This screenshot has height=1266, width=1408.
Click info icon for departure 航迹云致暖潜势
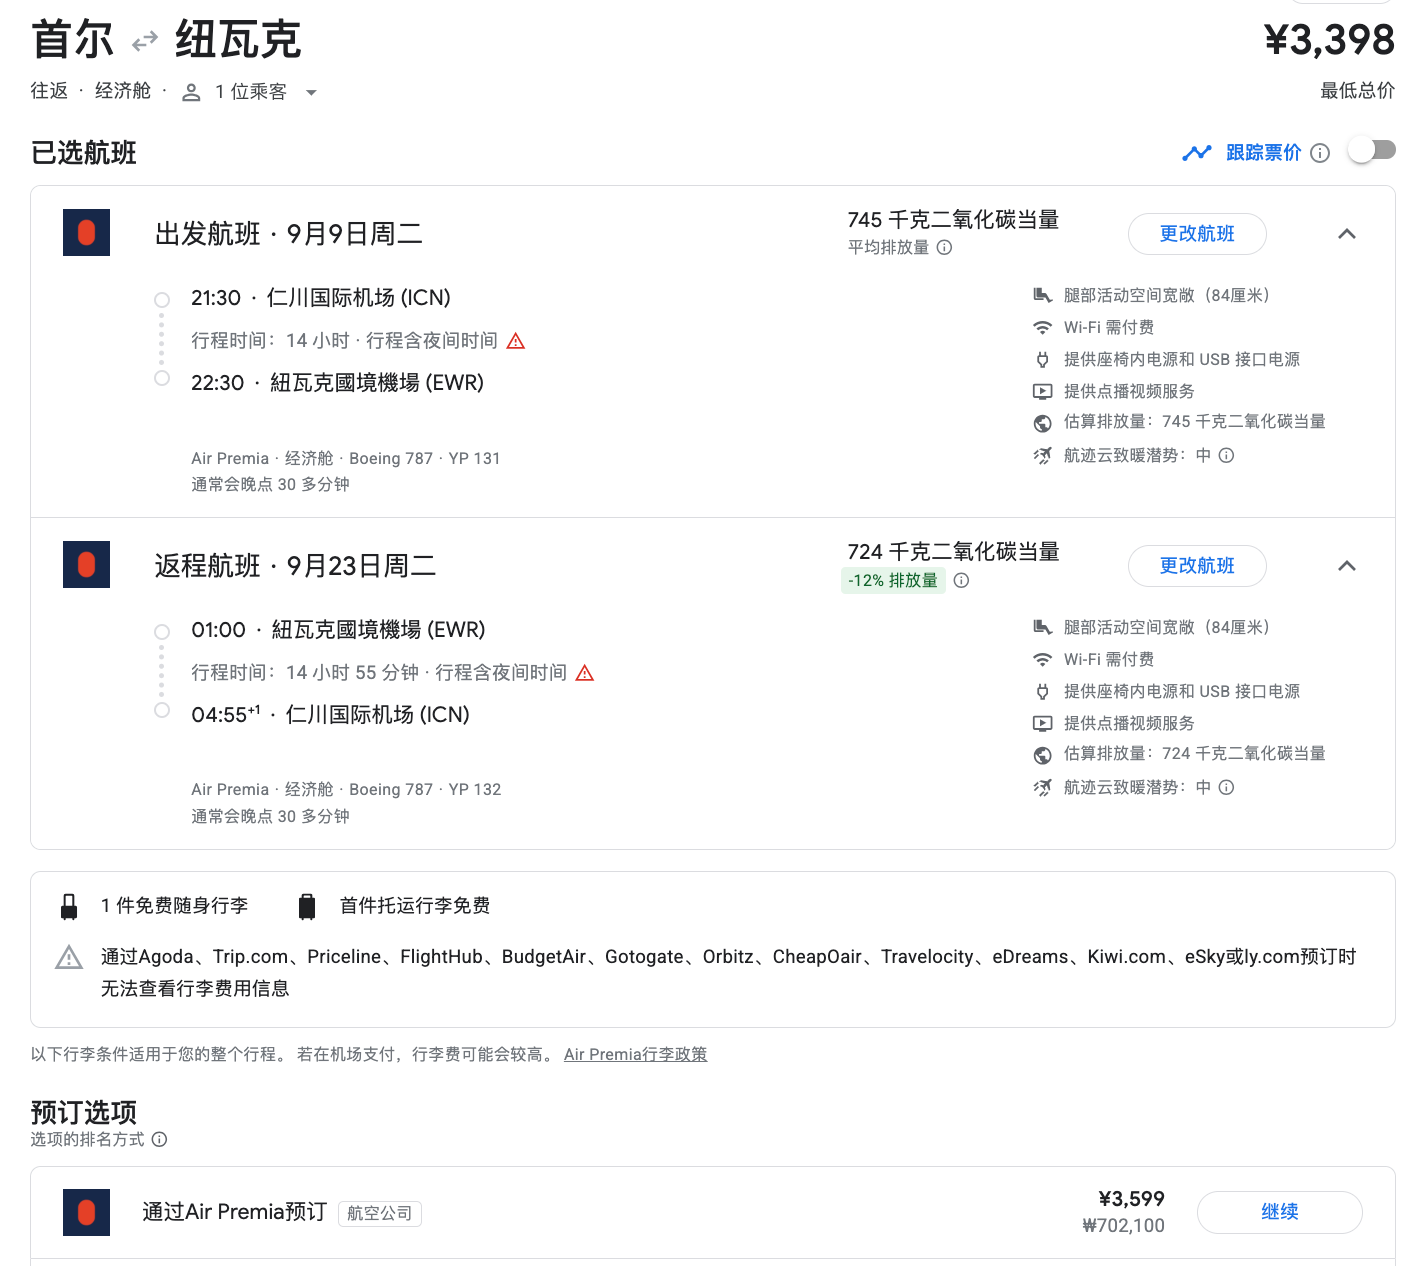(x=1227, y=456)
